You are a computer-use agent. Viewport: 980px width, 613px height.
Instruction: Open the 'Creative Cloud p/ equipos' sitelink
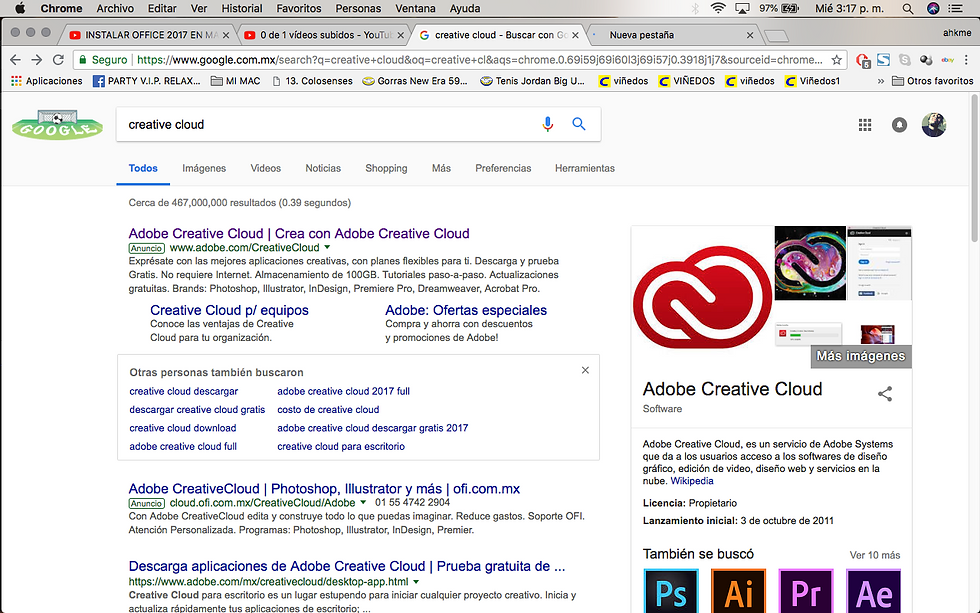pyautogui.click(x=229, y=310)
